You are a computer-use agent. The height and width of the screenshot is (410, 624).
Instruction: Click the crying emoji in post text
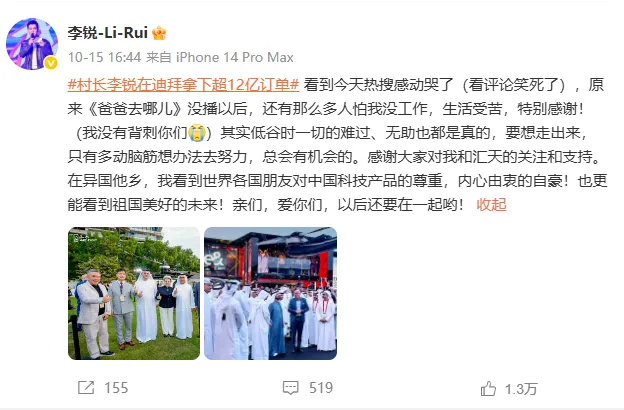click(x=197, y=133)
